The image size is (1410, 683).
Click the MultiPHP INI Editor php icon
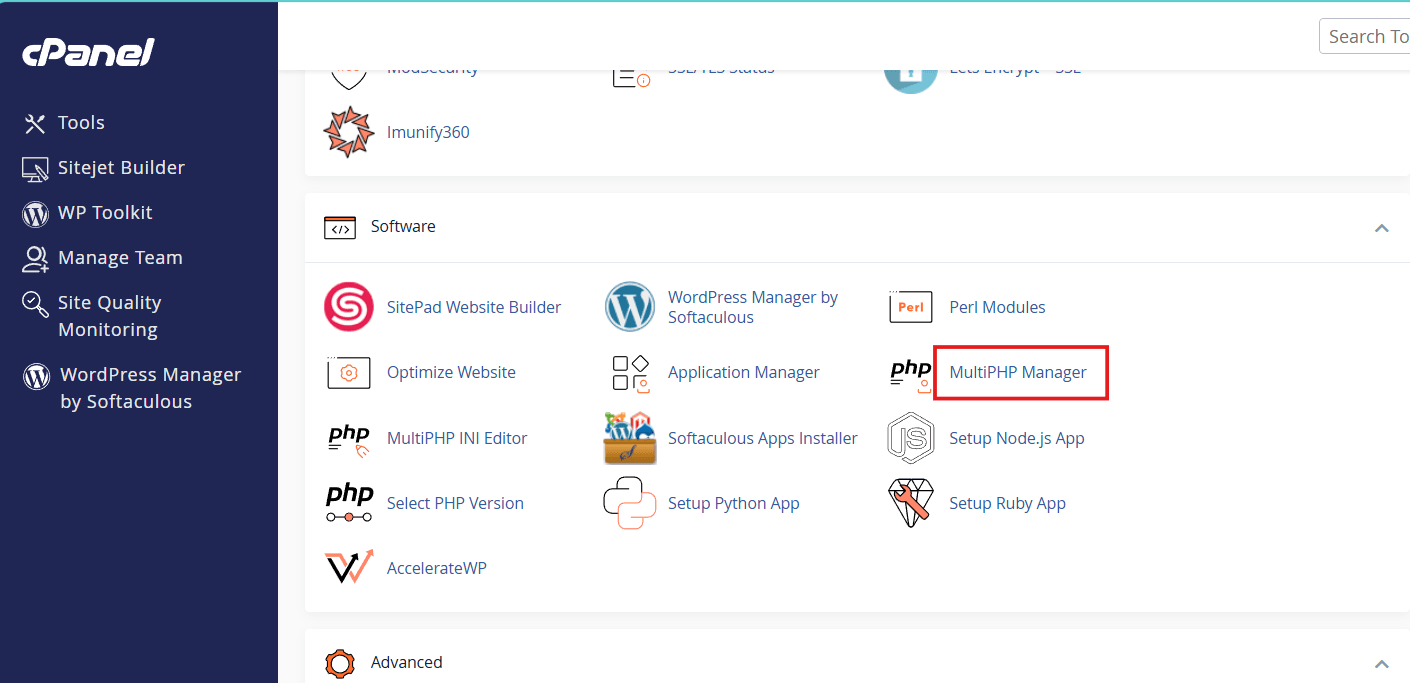pos(348,437)
